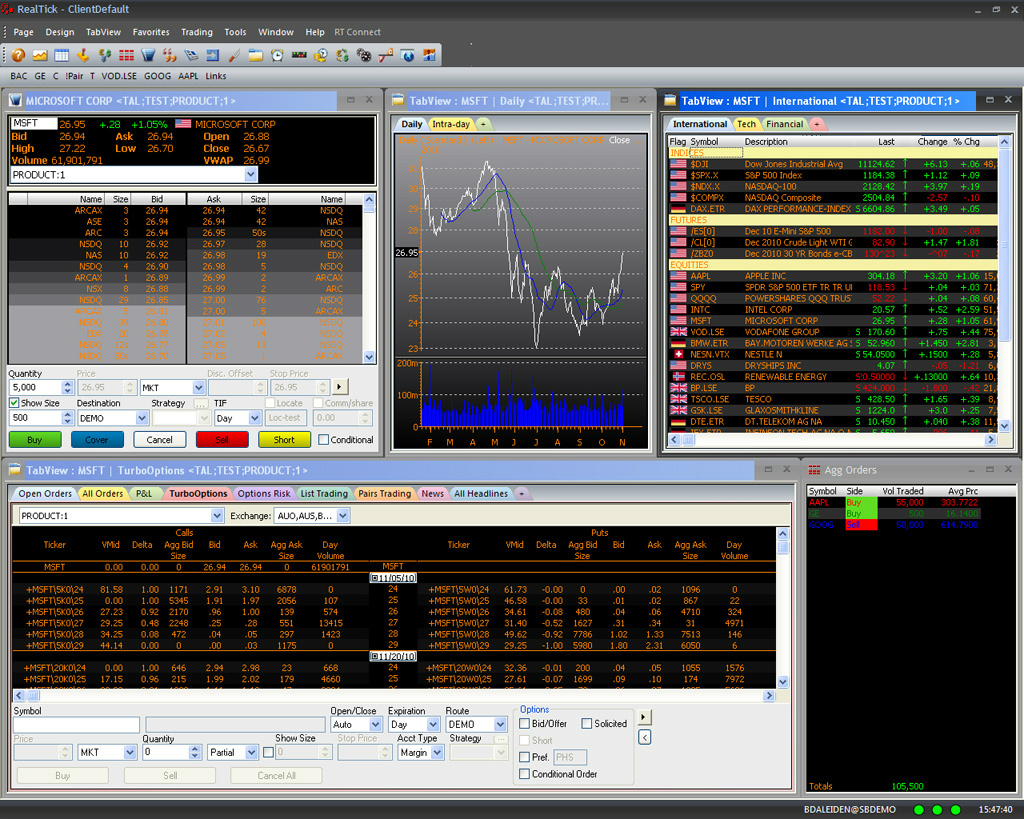Toggle the Show Size checkbox in order entry
The width and height of the screenshot is (1024, 819).
pyautogui.click(x=14, y=403)
